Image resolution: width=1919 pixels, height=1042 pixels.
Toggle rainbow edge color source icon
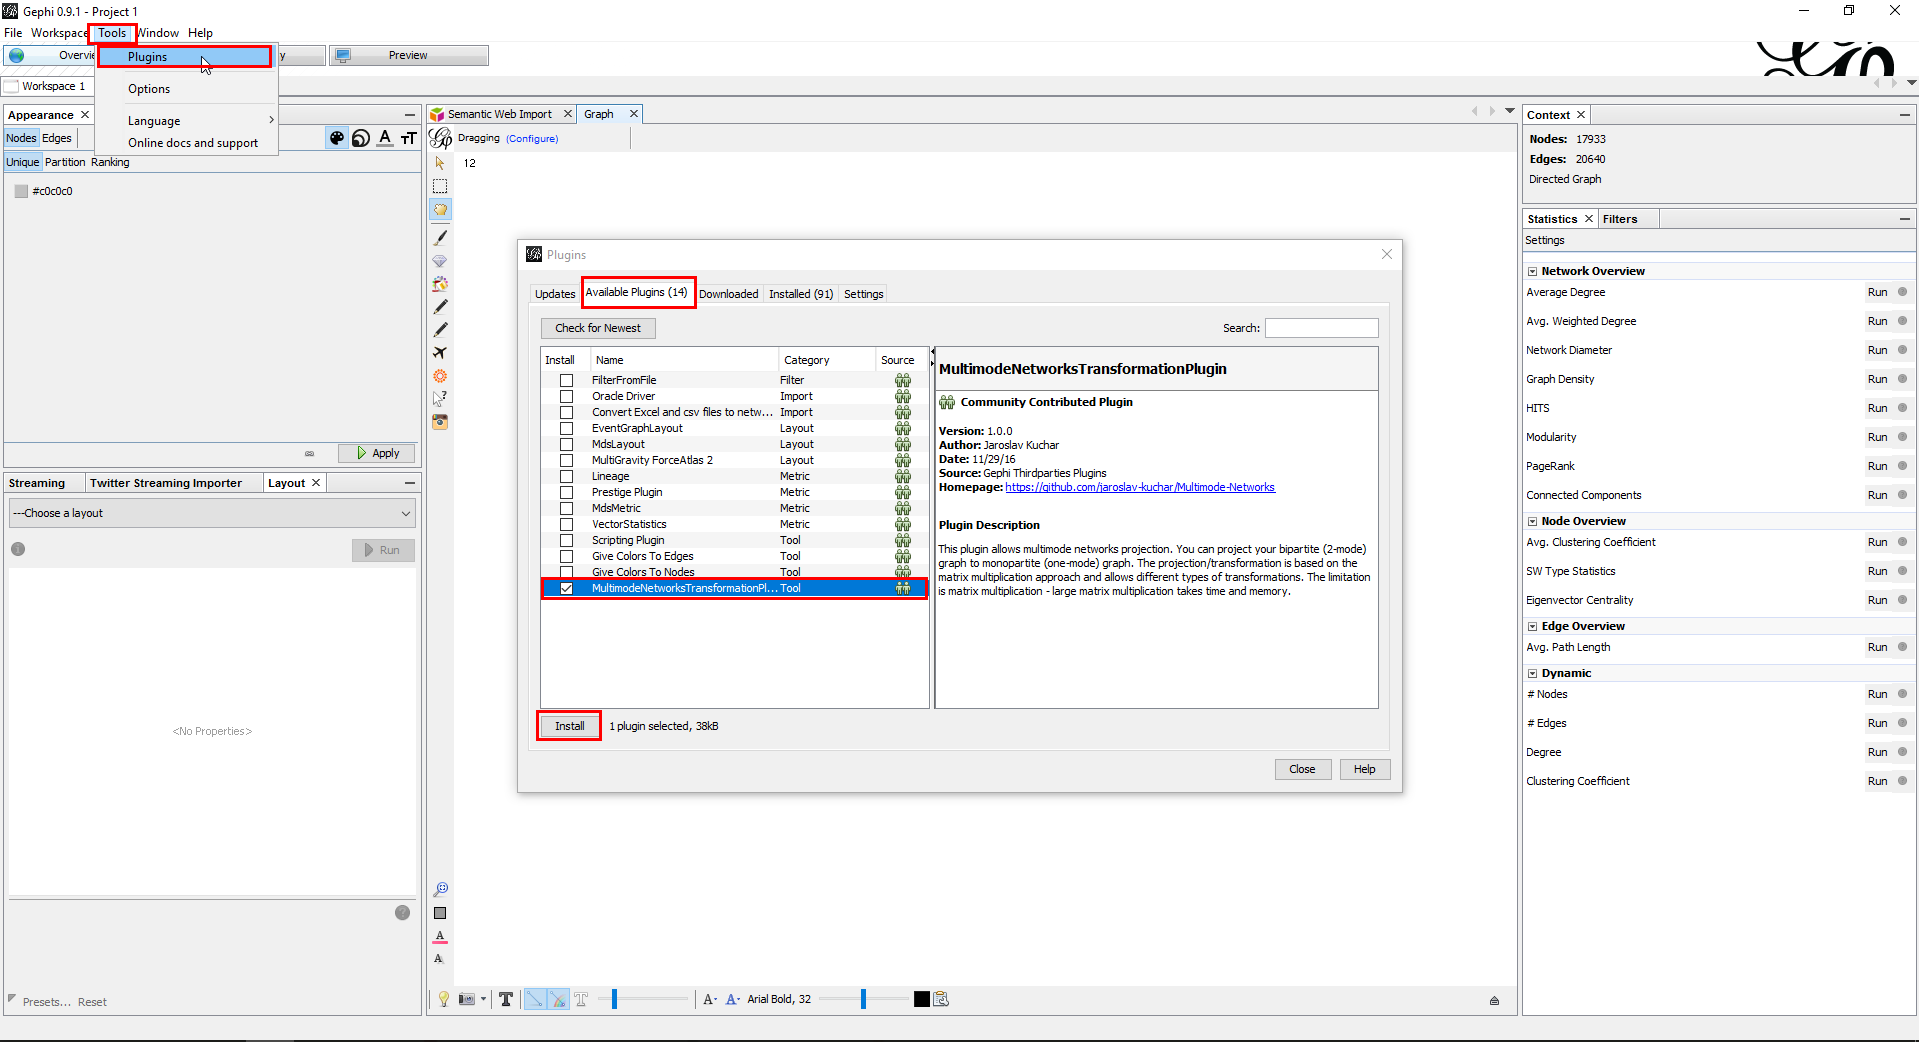558,999
